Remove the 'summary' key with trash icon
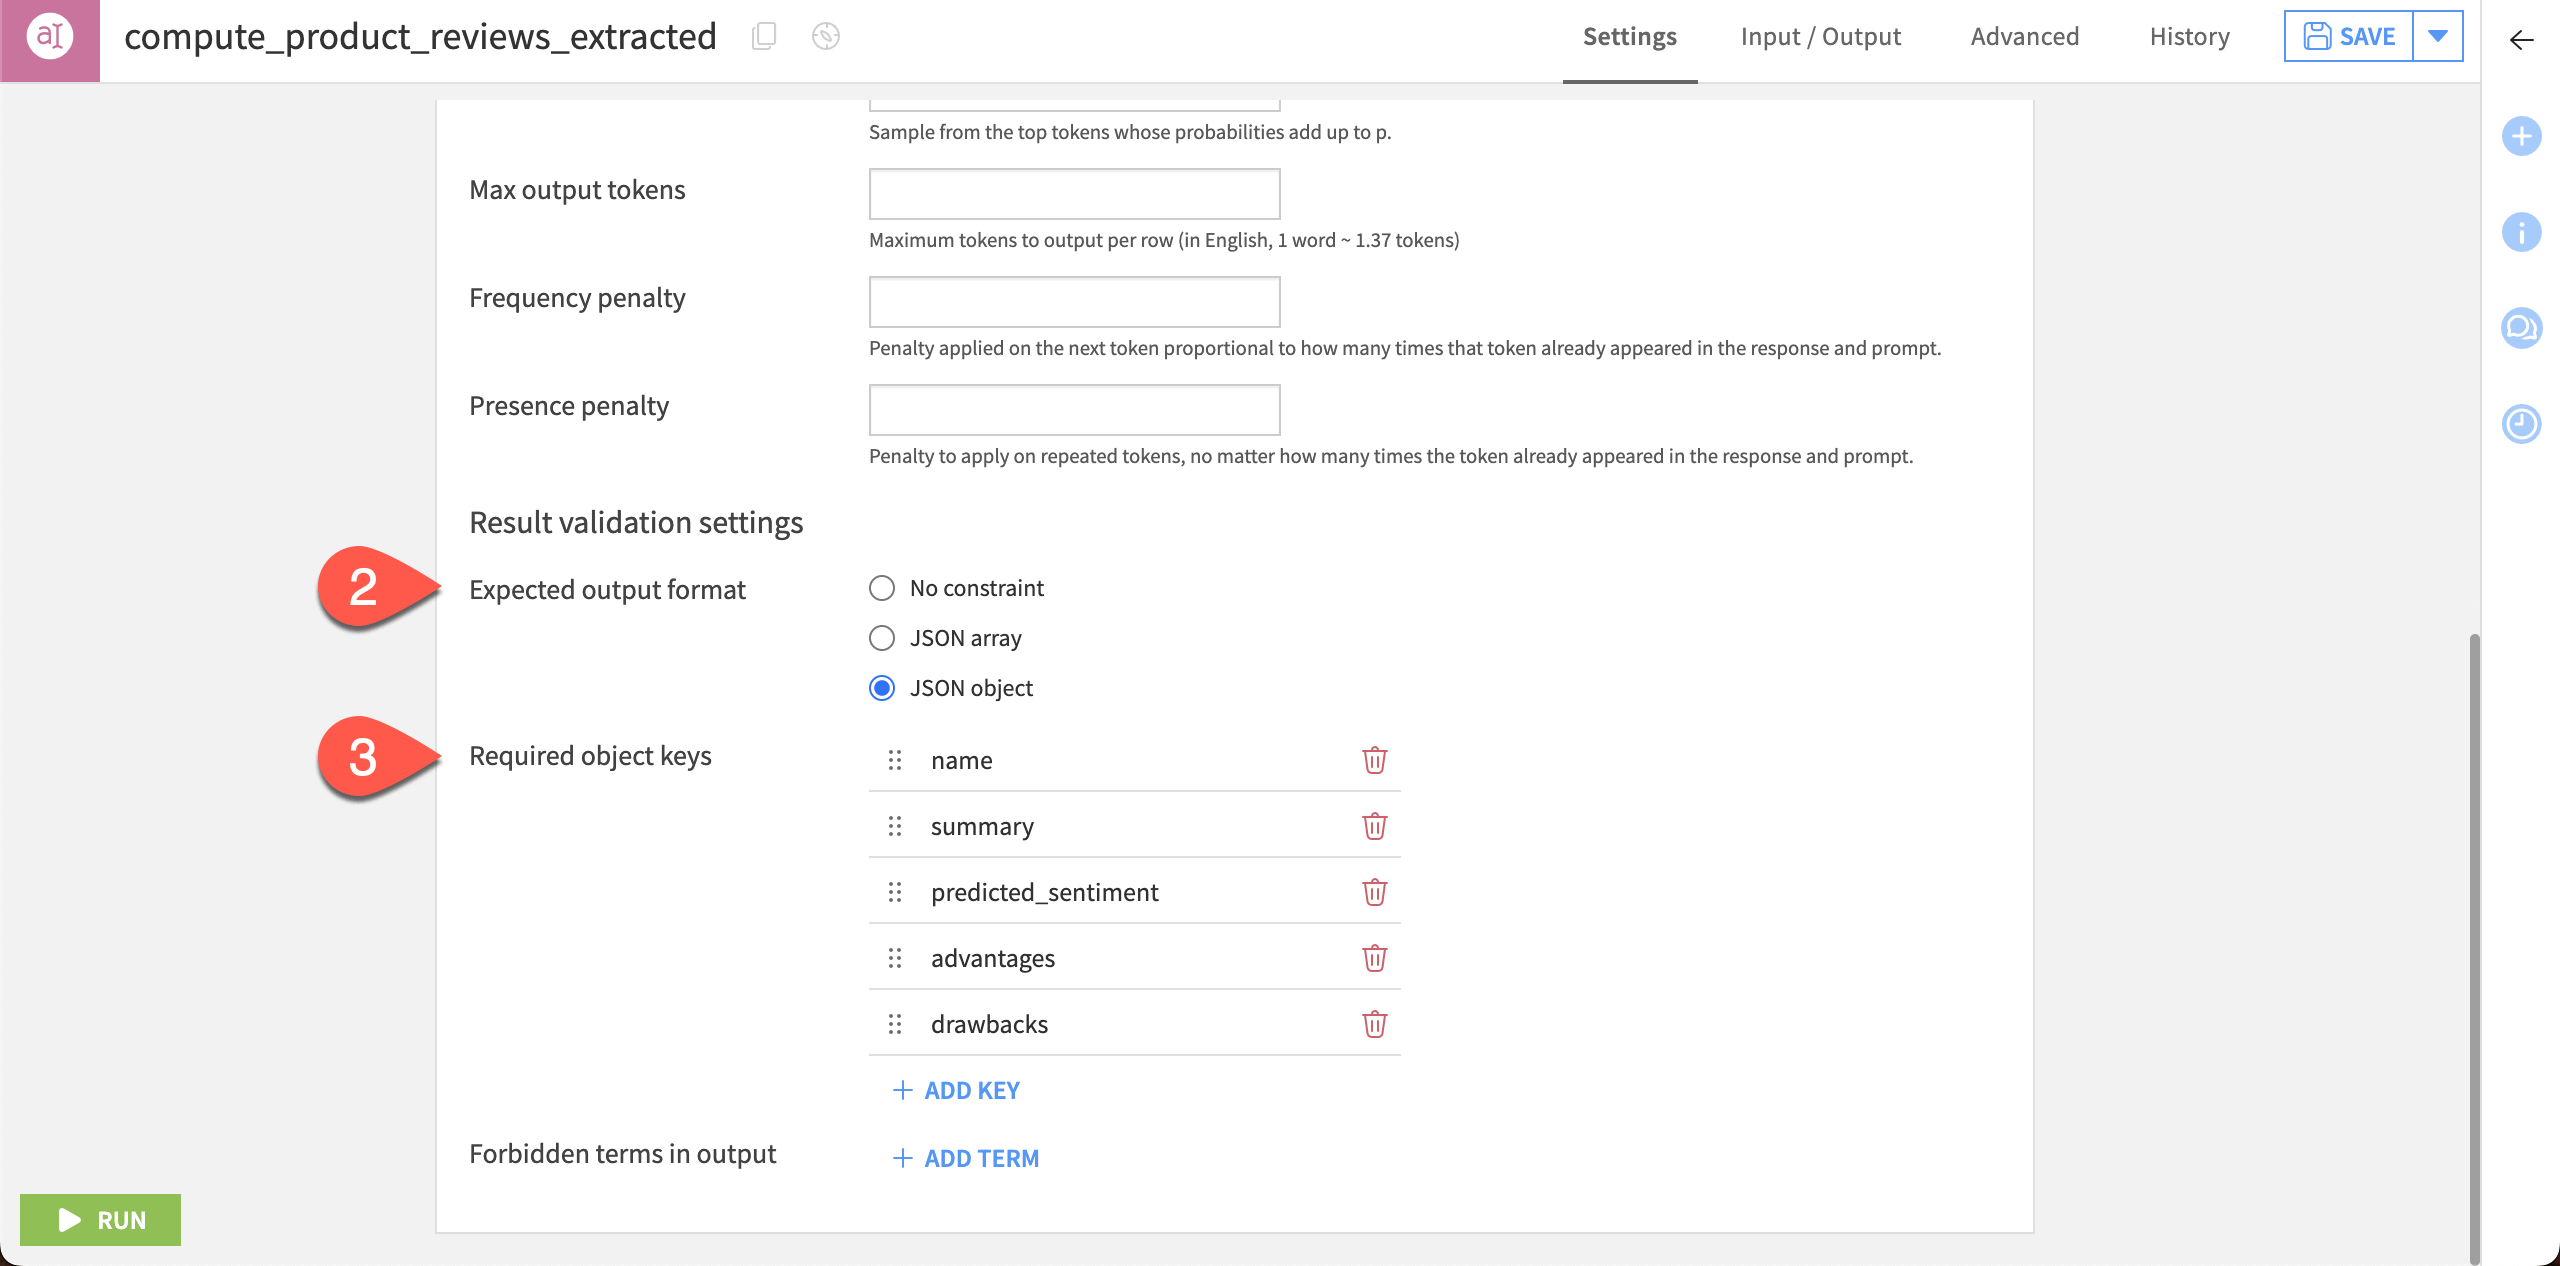This screenshot has width=2560, height=1266. (1374, 826)
